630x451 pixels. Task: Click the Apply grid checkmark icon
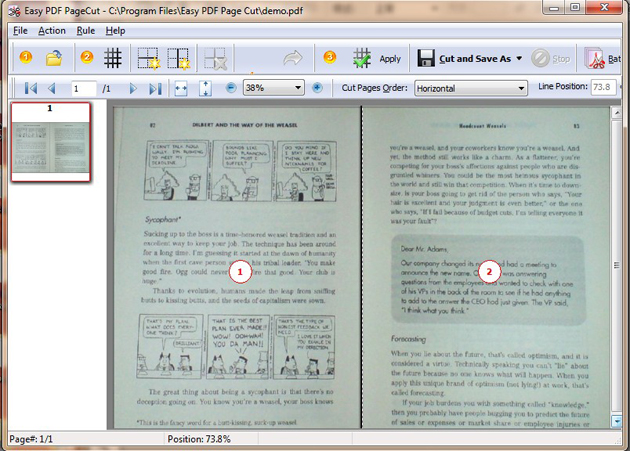tap(362, 59)
